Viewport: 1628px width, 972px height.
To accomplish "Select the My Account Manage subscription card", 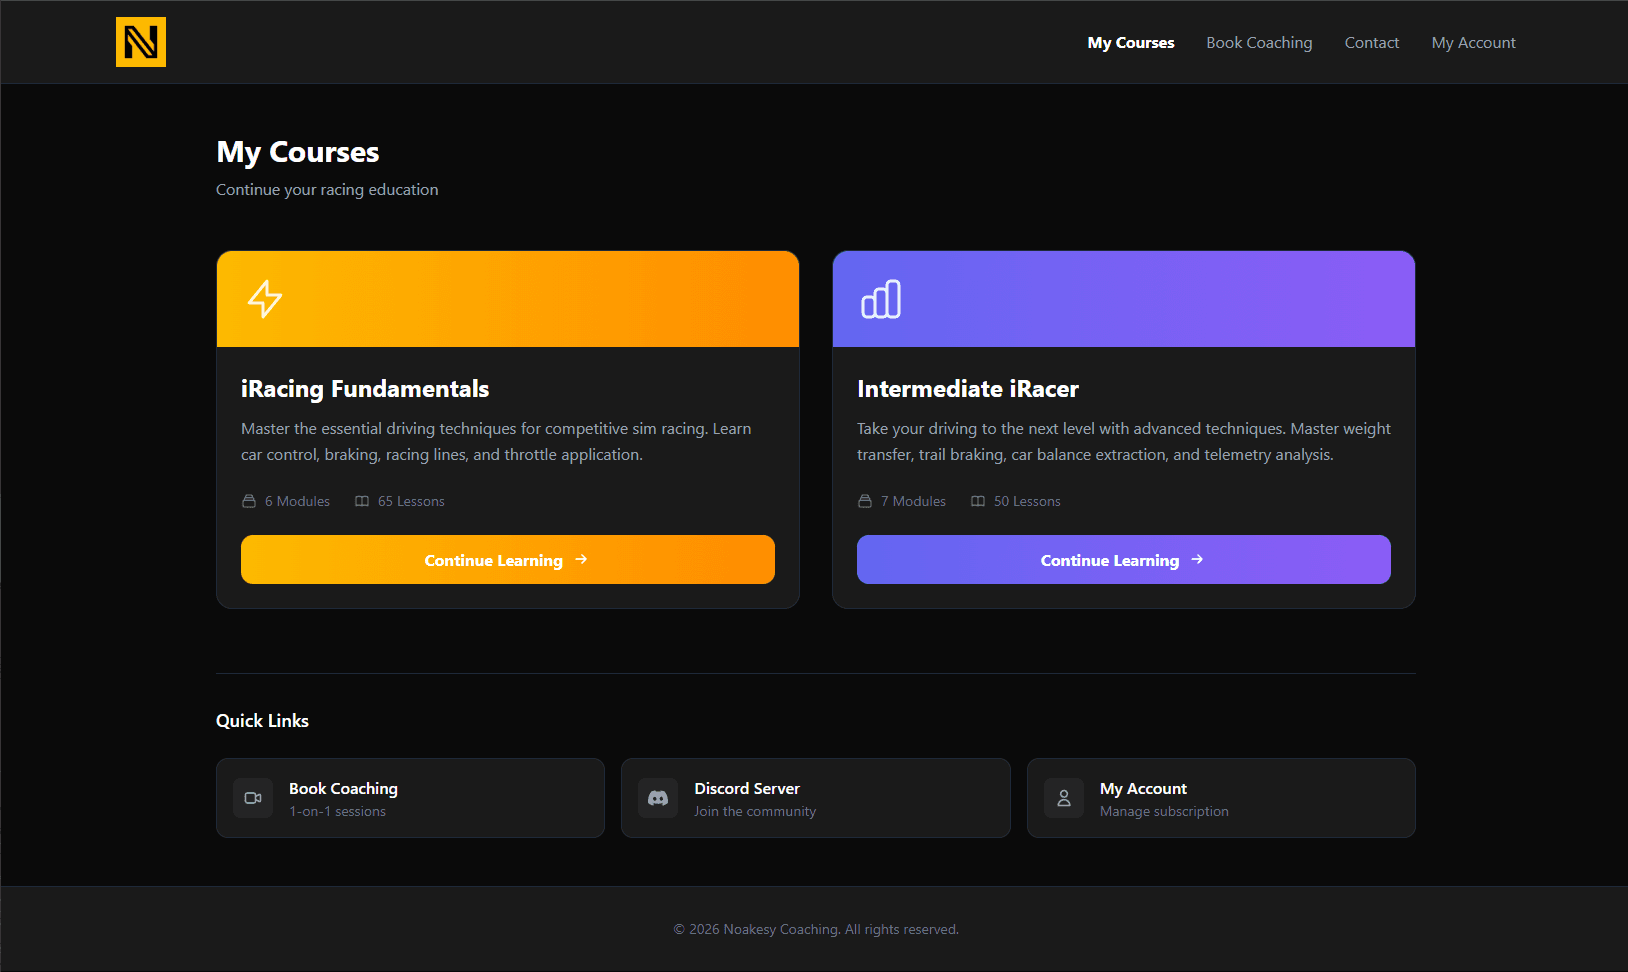I will [x=1220, y=798].
